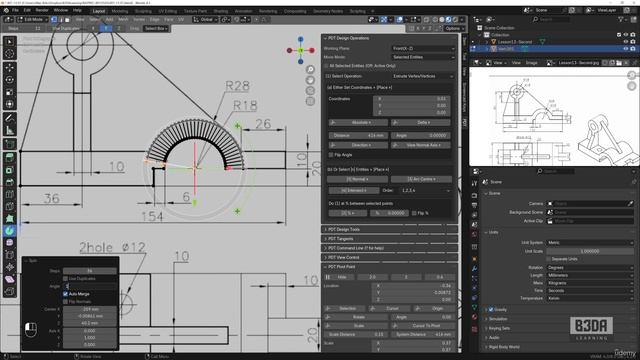The width and height of the screenshot is (640, 360).
Task: Open the Window menu
Action: (x=61, y=10)
